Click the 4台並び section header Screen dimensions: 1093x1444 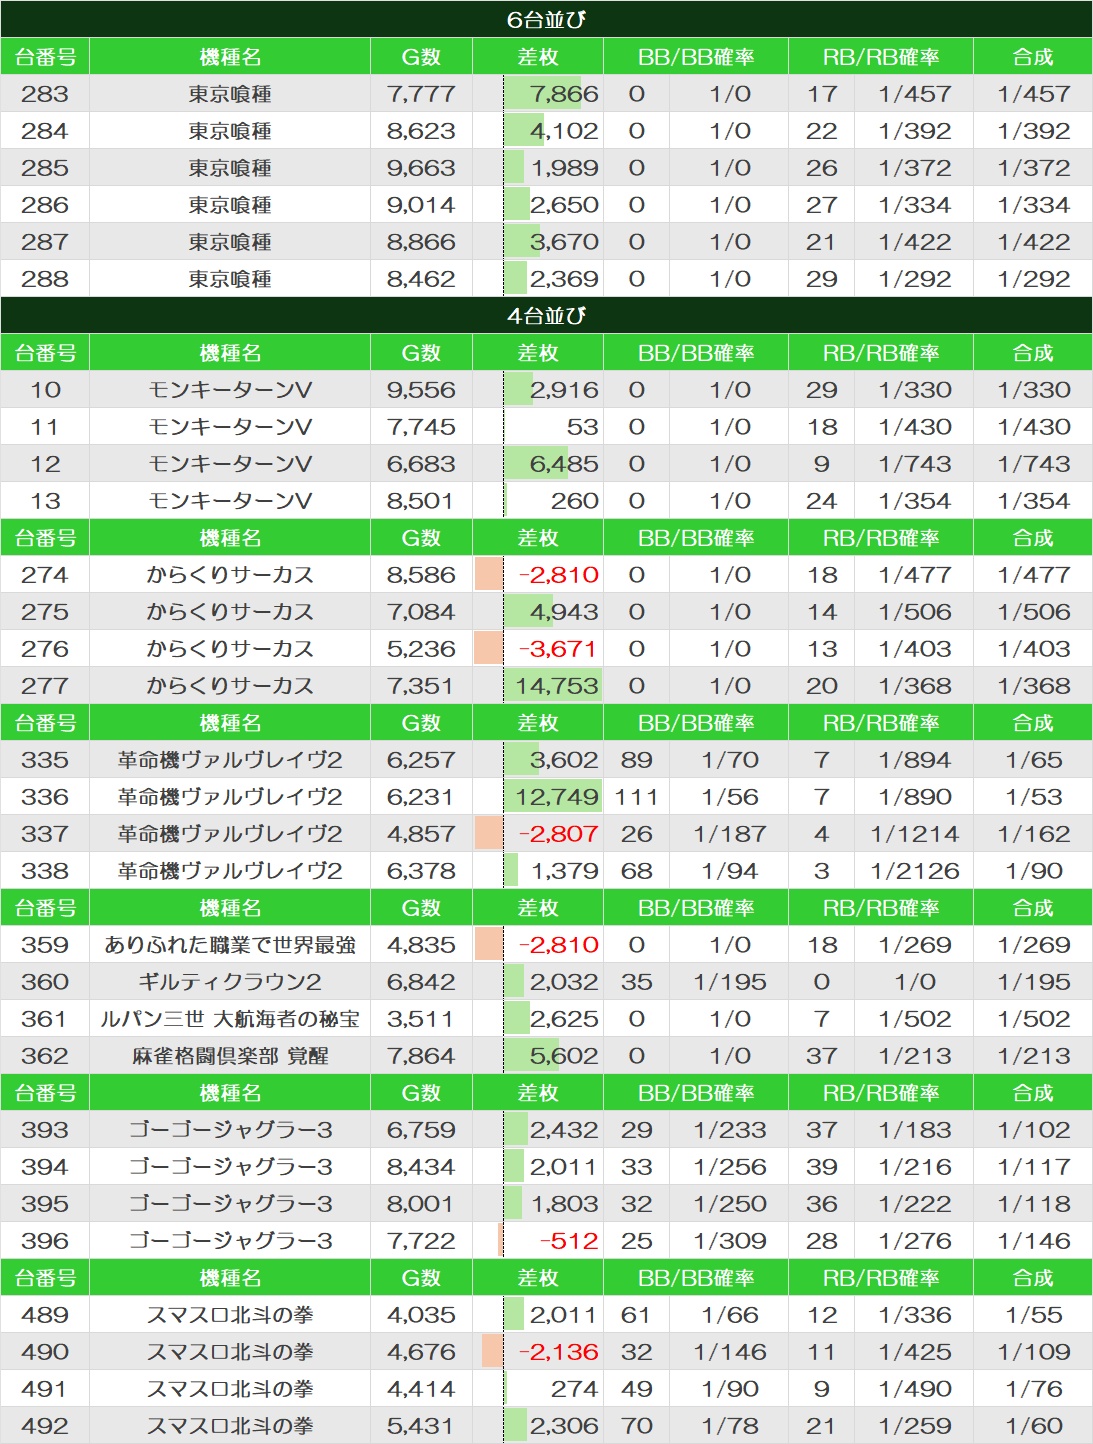(546, 315)
